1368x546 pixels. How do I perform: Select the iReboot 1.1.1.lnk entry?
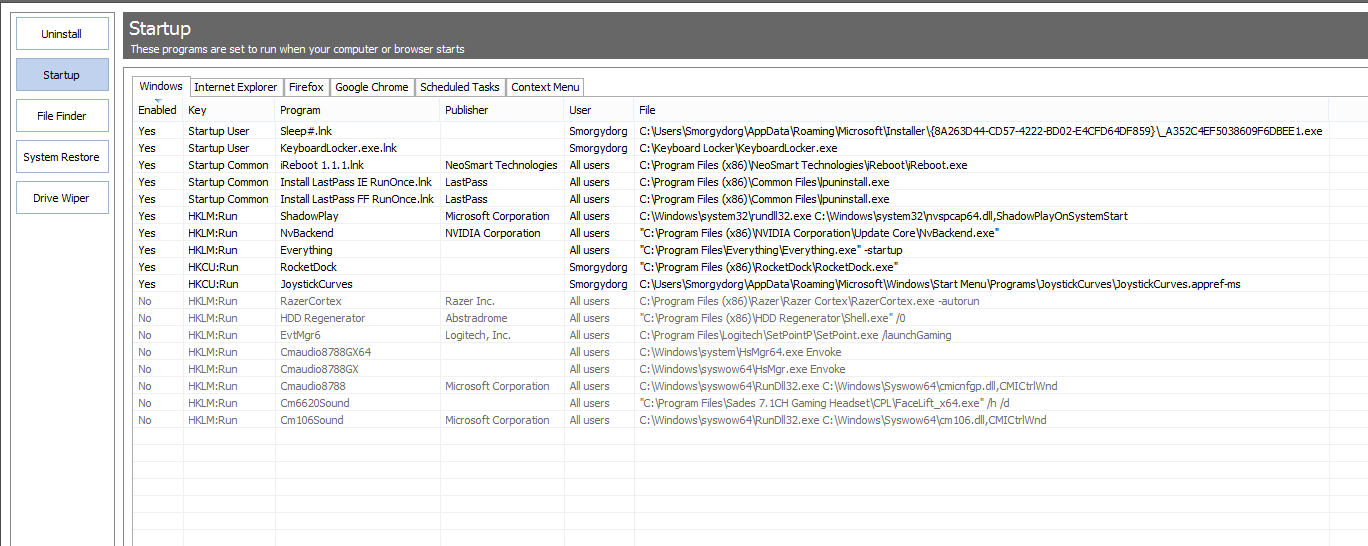pos(322,165)
